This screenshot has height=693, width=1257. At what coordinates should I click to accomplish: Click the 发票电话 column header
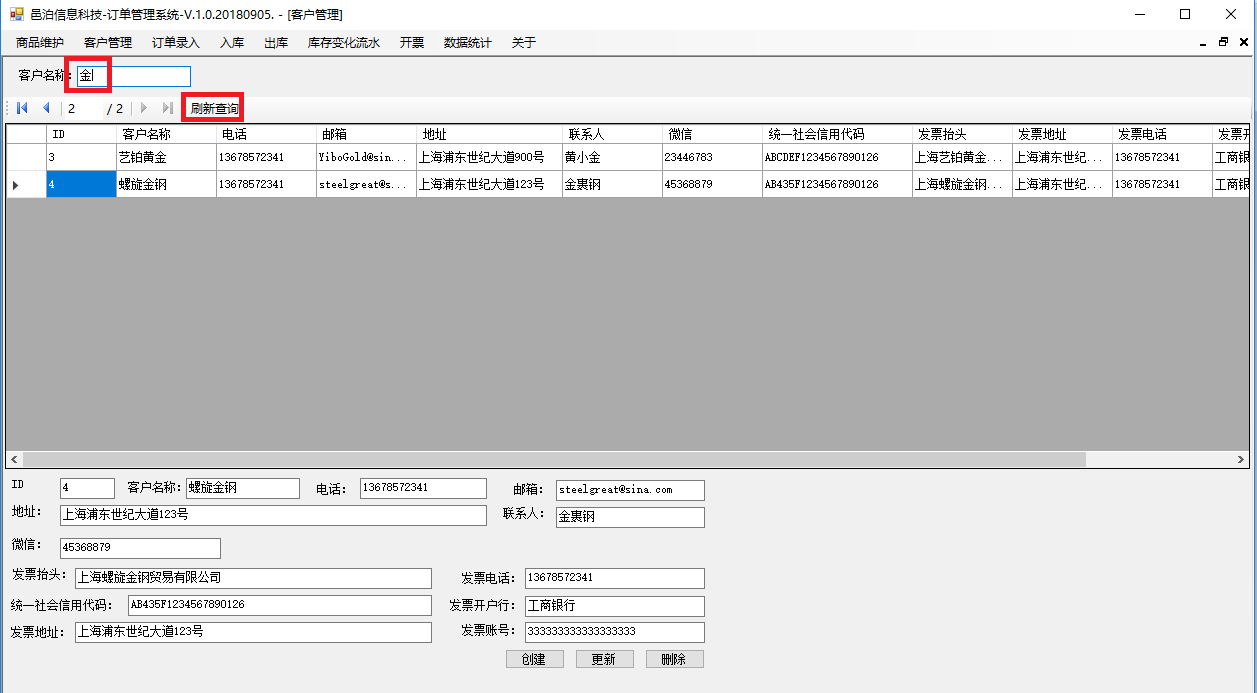(x=1162, y=134)
